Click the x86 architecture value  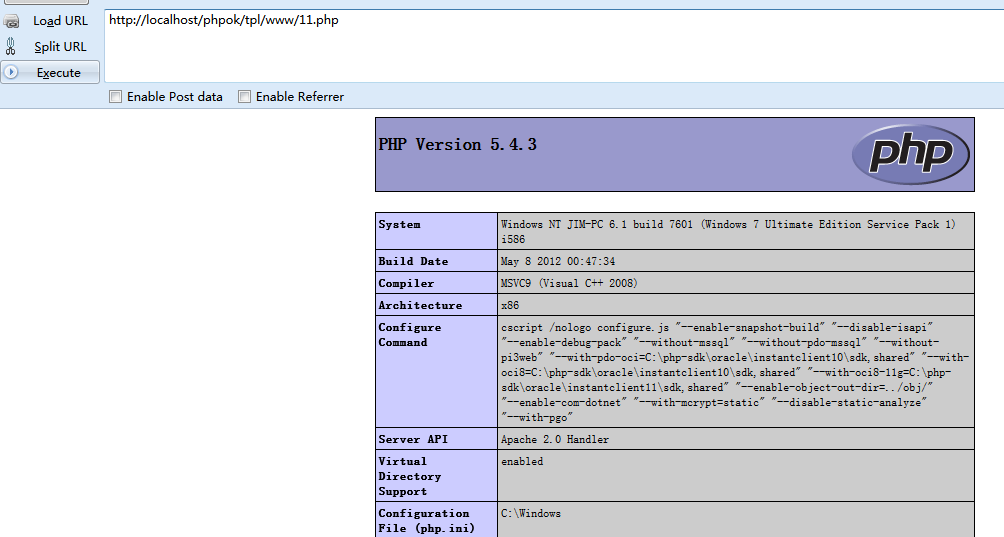pos(510,305)
